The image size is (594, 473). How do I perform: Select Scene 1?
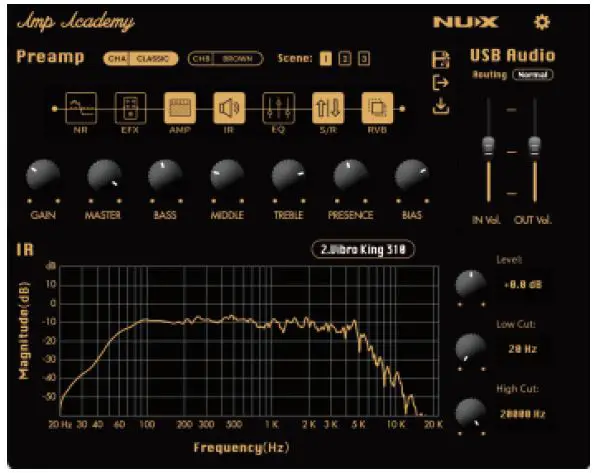(325, 59)
